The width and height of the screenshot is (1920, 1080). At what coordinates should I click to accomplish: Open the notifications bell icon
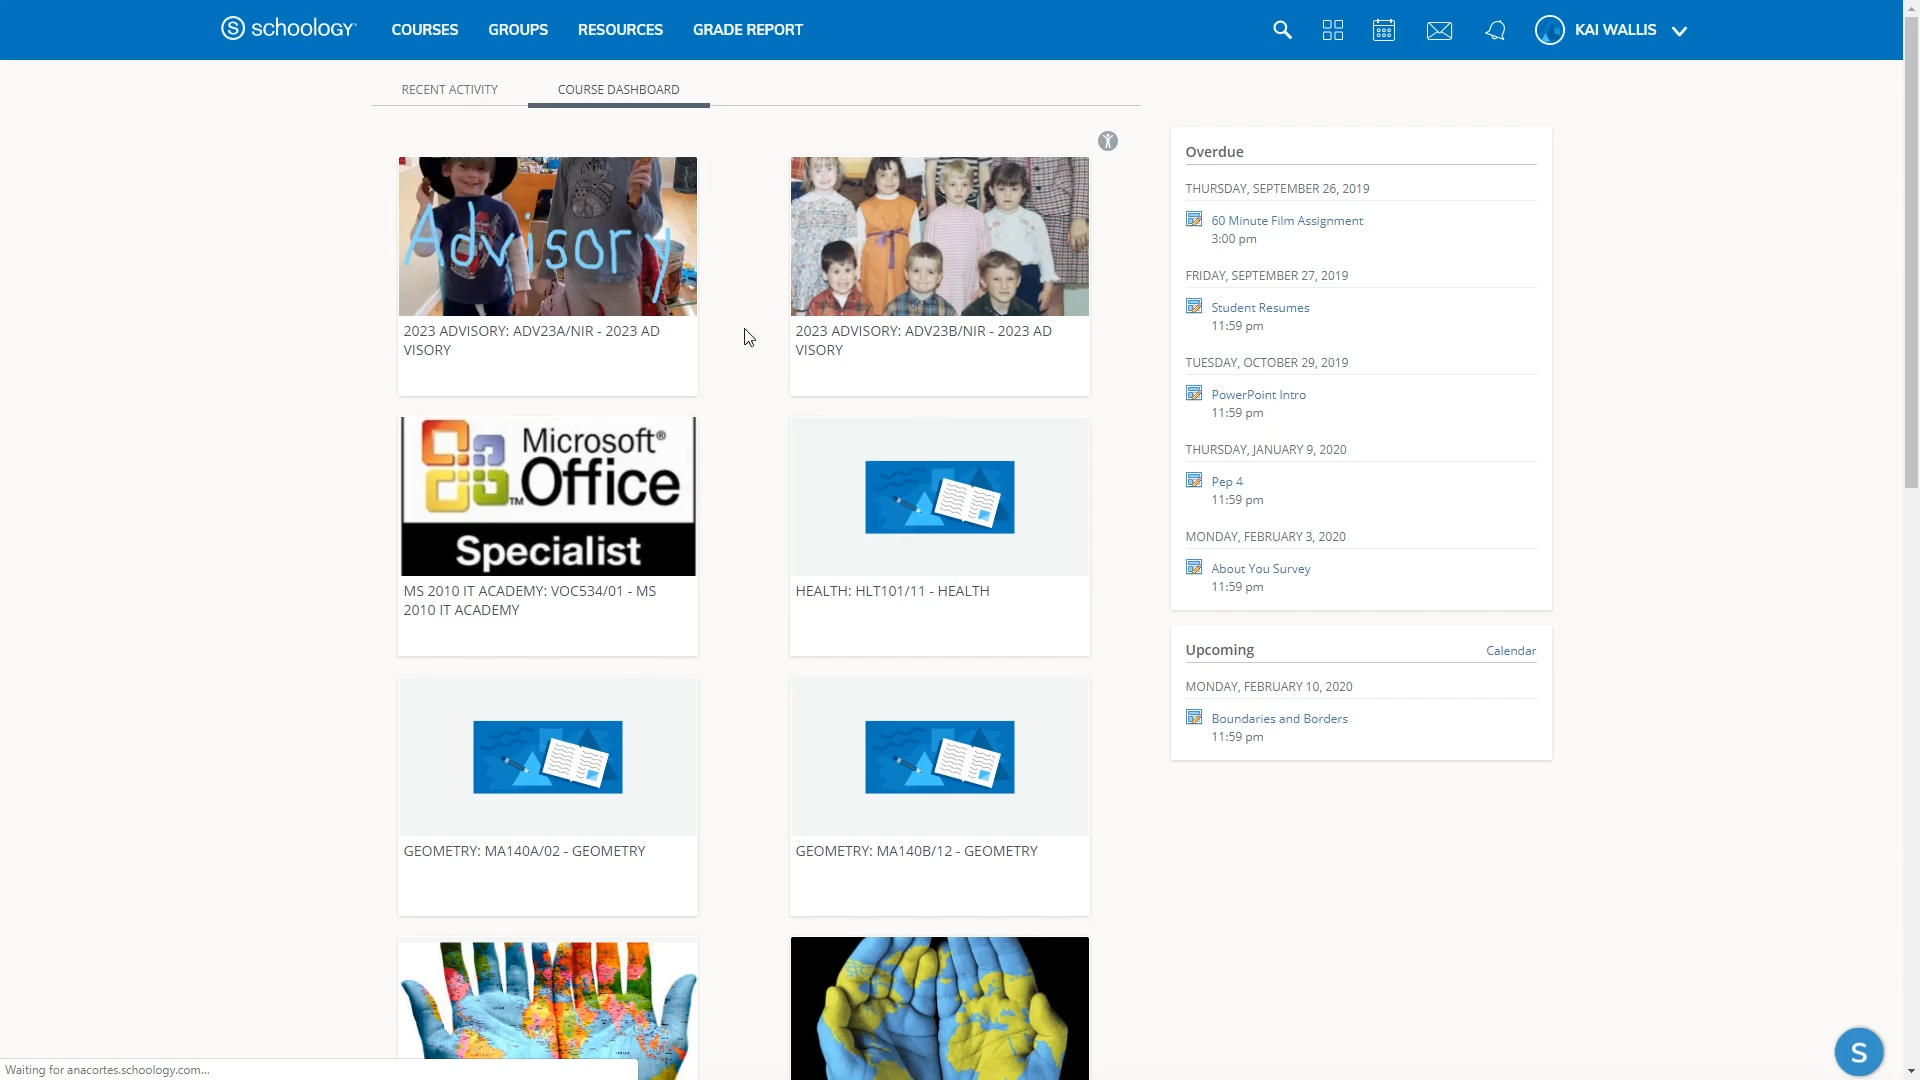pyautogui.click(x=1494, y=30)
